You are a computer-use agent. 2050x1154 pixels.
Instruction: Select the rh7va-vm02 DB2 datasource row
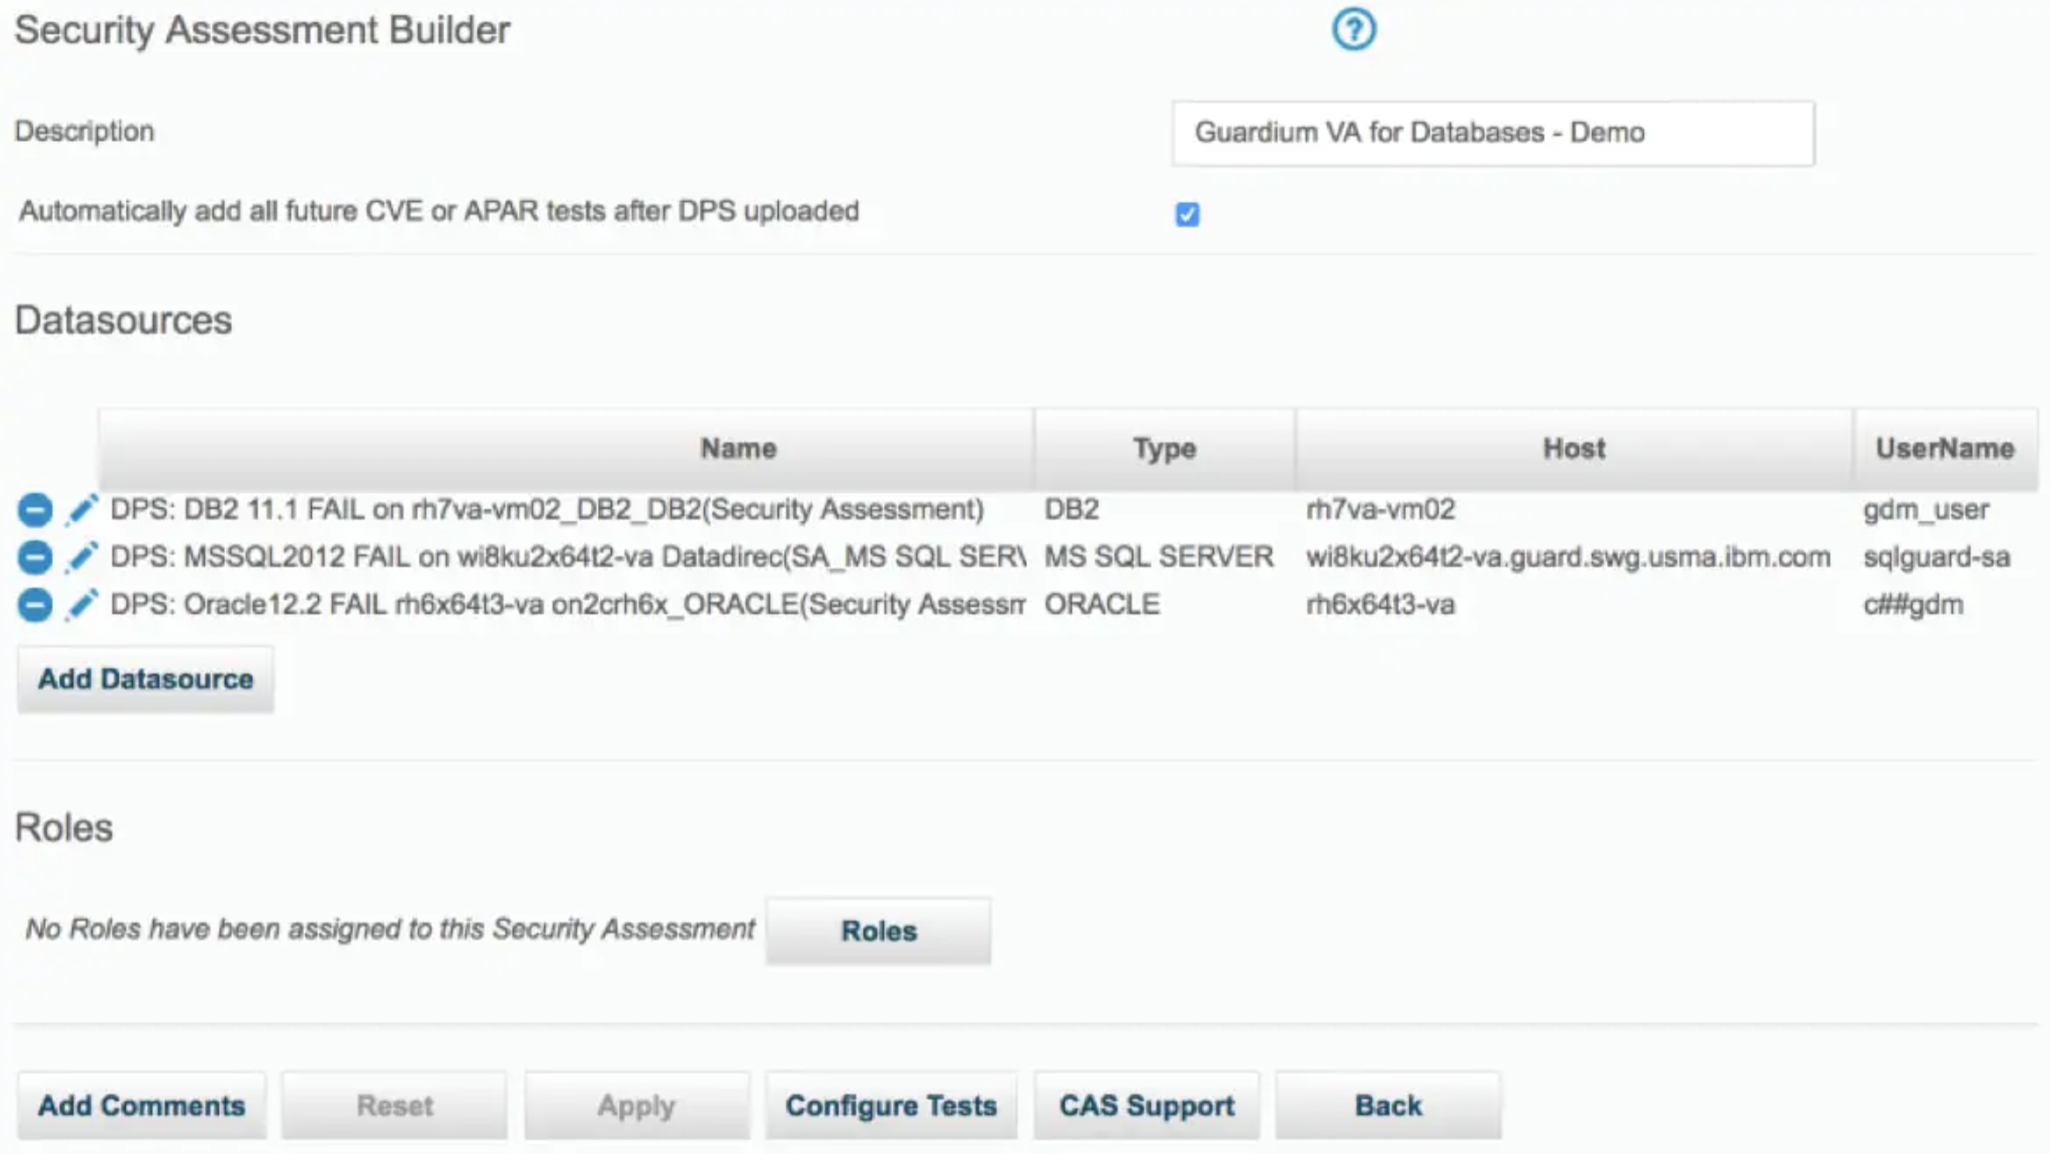tap(546, 510)
